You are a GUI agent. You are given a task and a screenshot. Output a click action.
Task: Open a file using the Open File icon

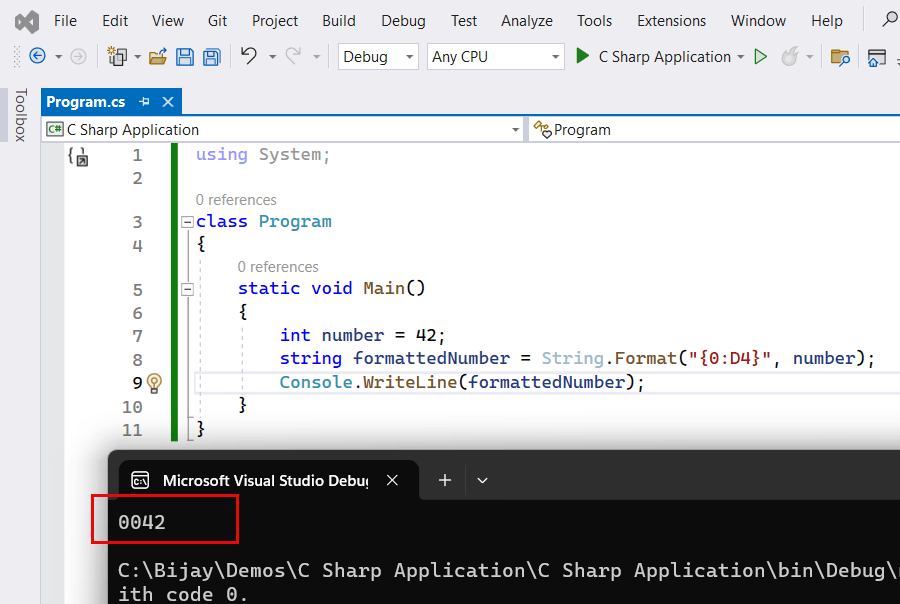point(156,57)
